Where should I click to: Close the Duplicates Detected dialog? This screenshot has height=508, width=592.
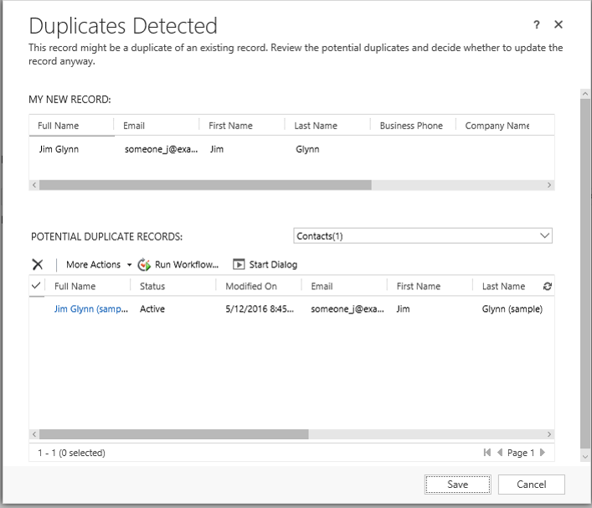[558, 25]
